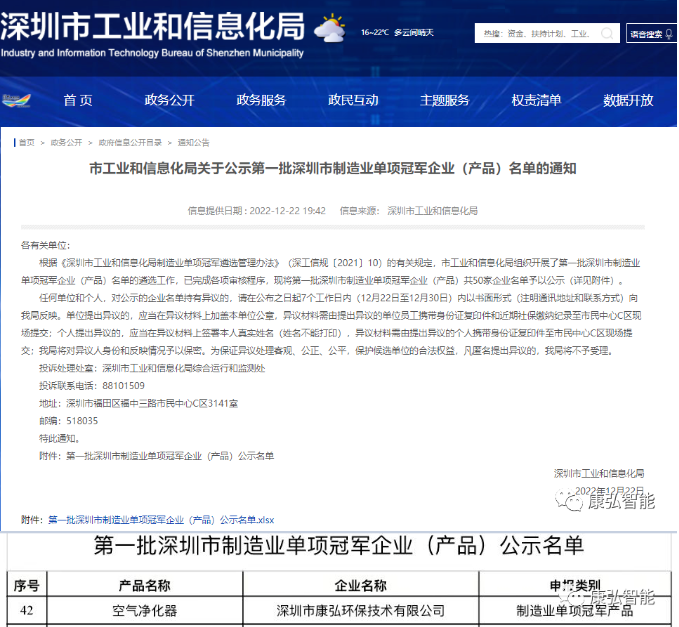Click the postal code 518035
Screen dimensions: 679x627
pos(82,421)
